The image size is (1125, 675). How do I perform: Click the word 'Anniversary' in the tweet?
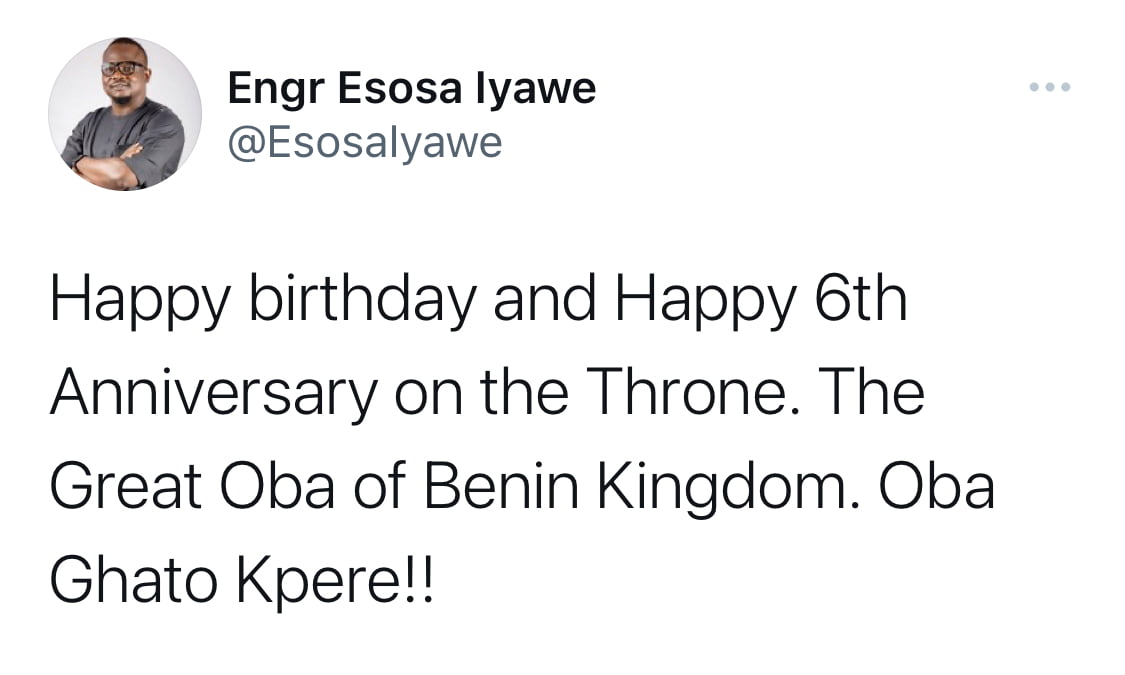coord(214,393)
